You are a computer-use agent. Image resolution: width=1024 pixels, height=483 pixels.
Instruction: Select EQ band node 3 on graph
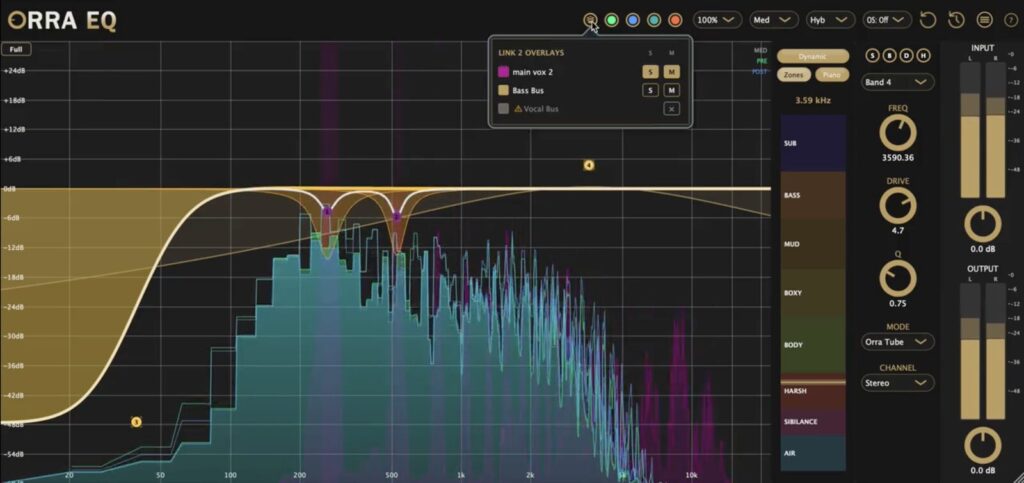click(136, 422)
